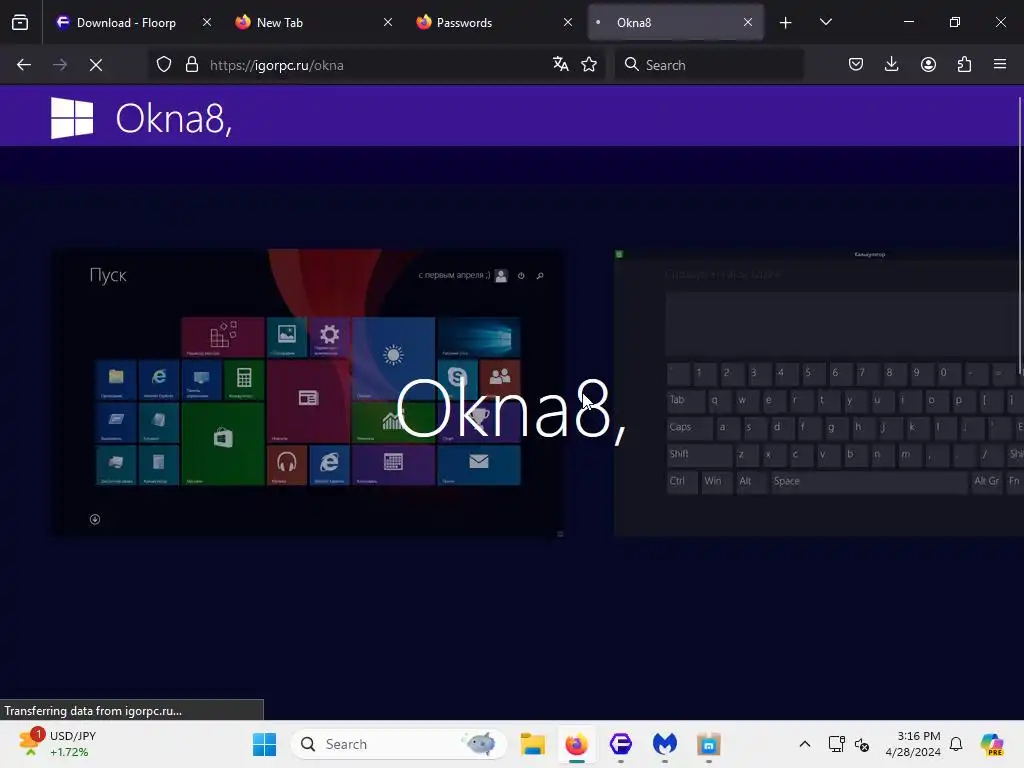Screen dimensions: 1024x768
Task: Click the browser Search field
Action: (x=709, y=65)
